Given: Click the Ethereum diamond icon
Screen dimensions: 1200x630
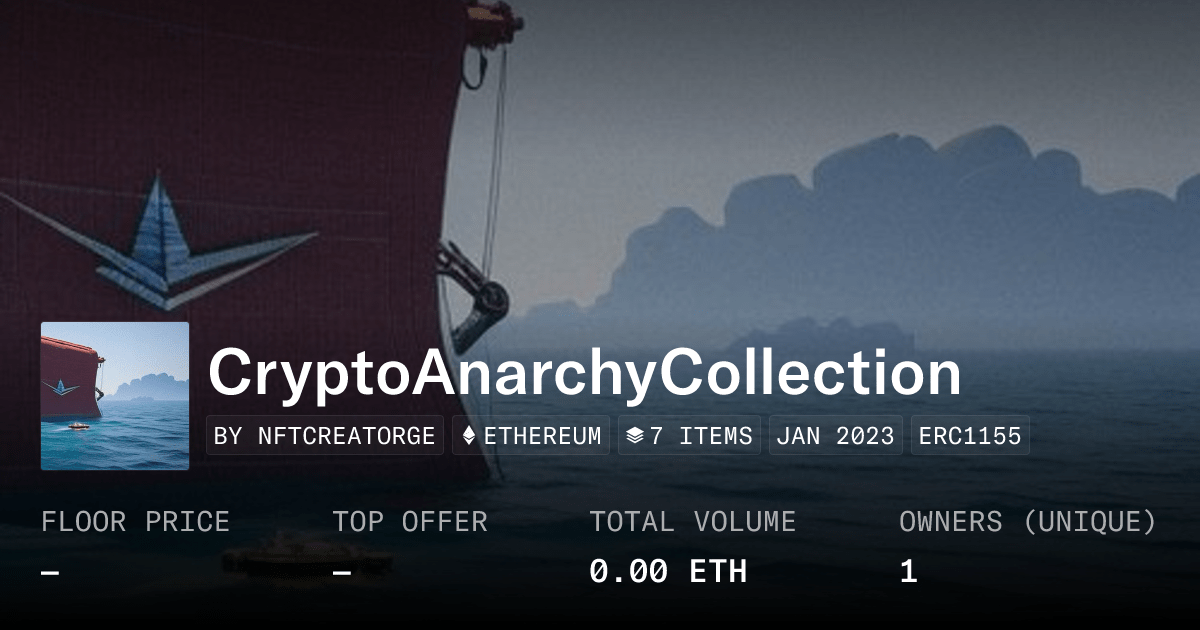Looking at the screenshot, I should 468,436.
